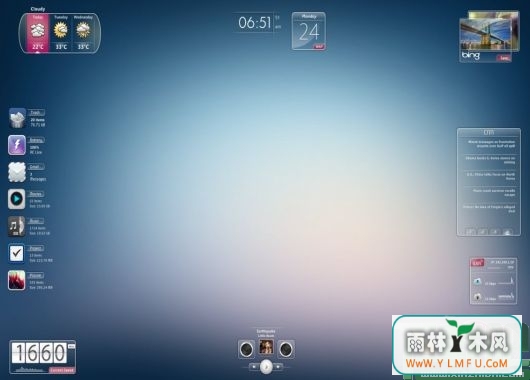Open the first CNN news headline
The height and width of the screenshot is (380, 530).
tap(491, 144)
